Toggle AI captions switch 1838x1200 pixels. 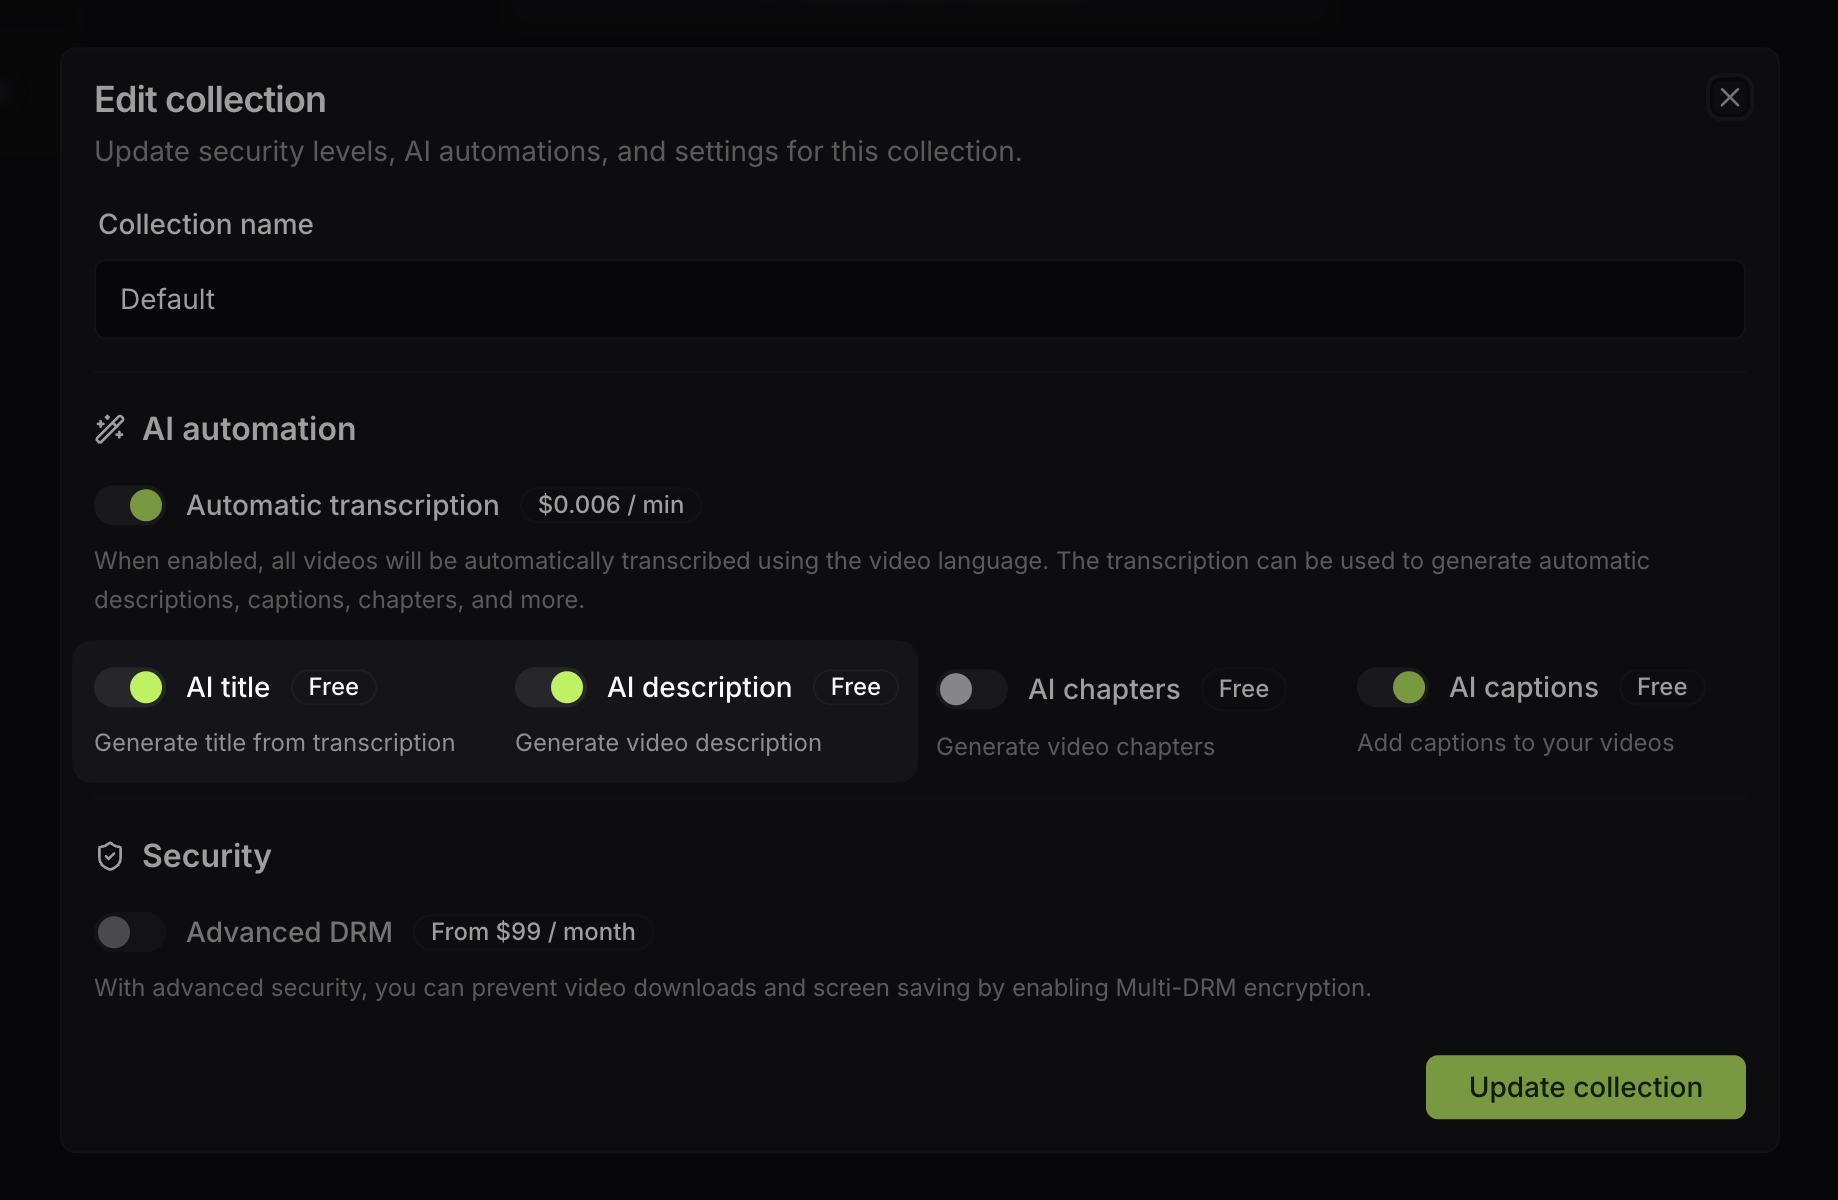[1393, 687]
